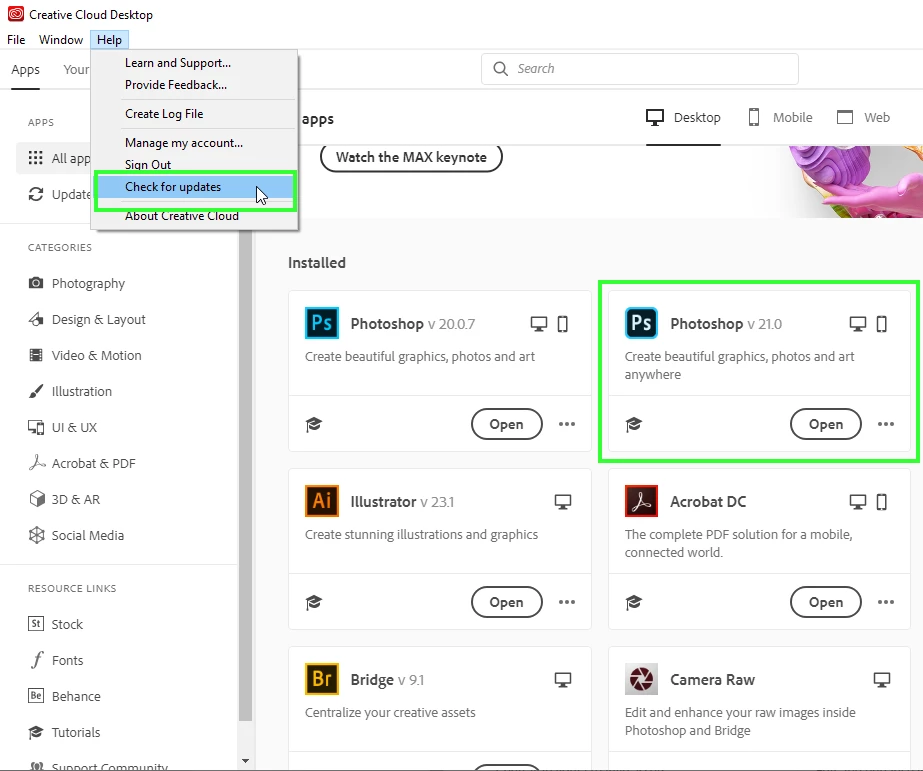Click the Photoshop v 20.0.7 app icon

(322, 323)
